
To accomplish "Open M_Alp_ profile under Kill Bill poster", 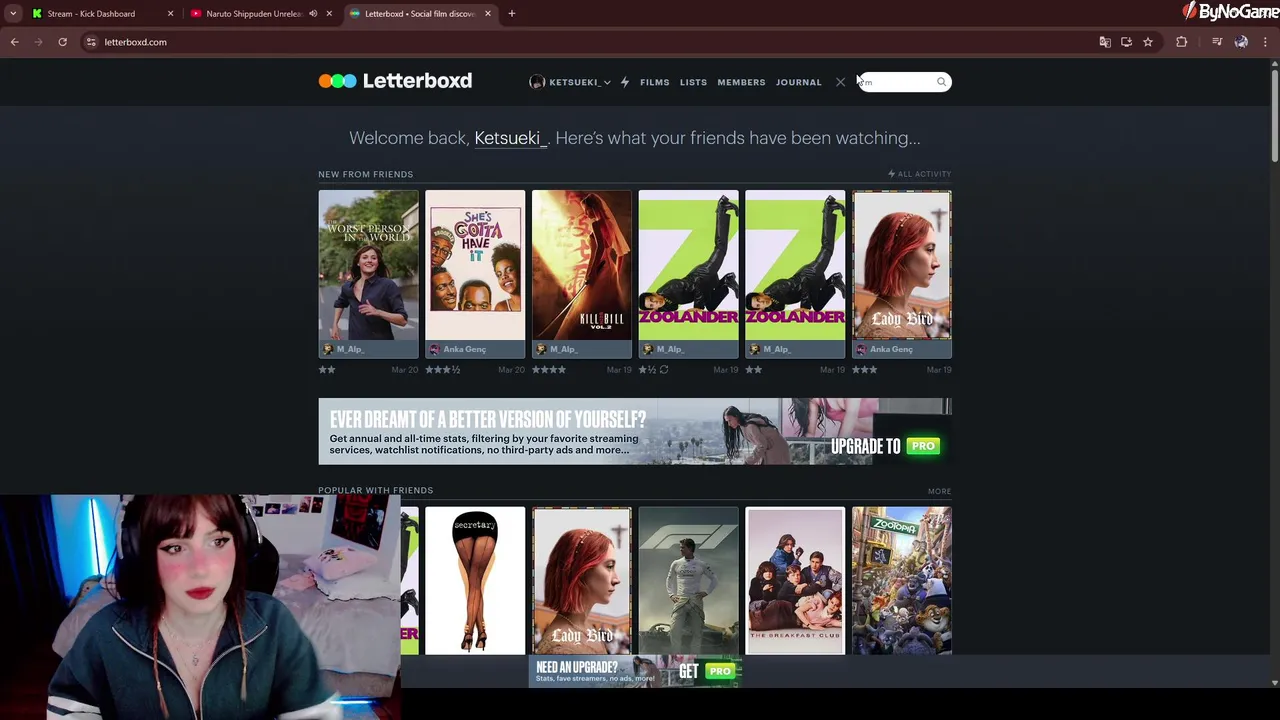I will pyautogui.click(x=555, y=349).
